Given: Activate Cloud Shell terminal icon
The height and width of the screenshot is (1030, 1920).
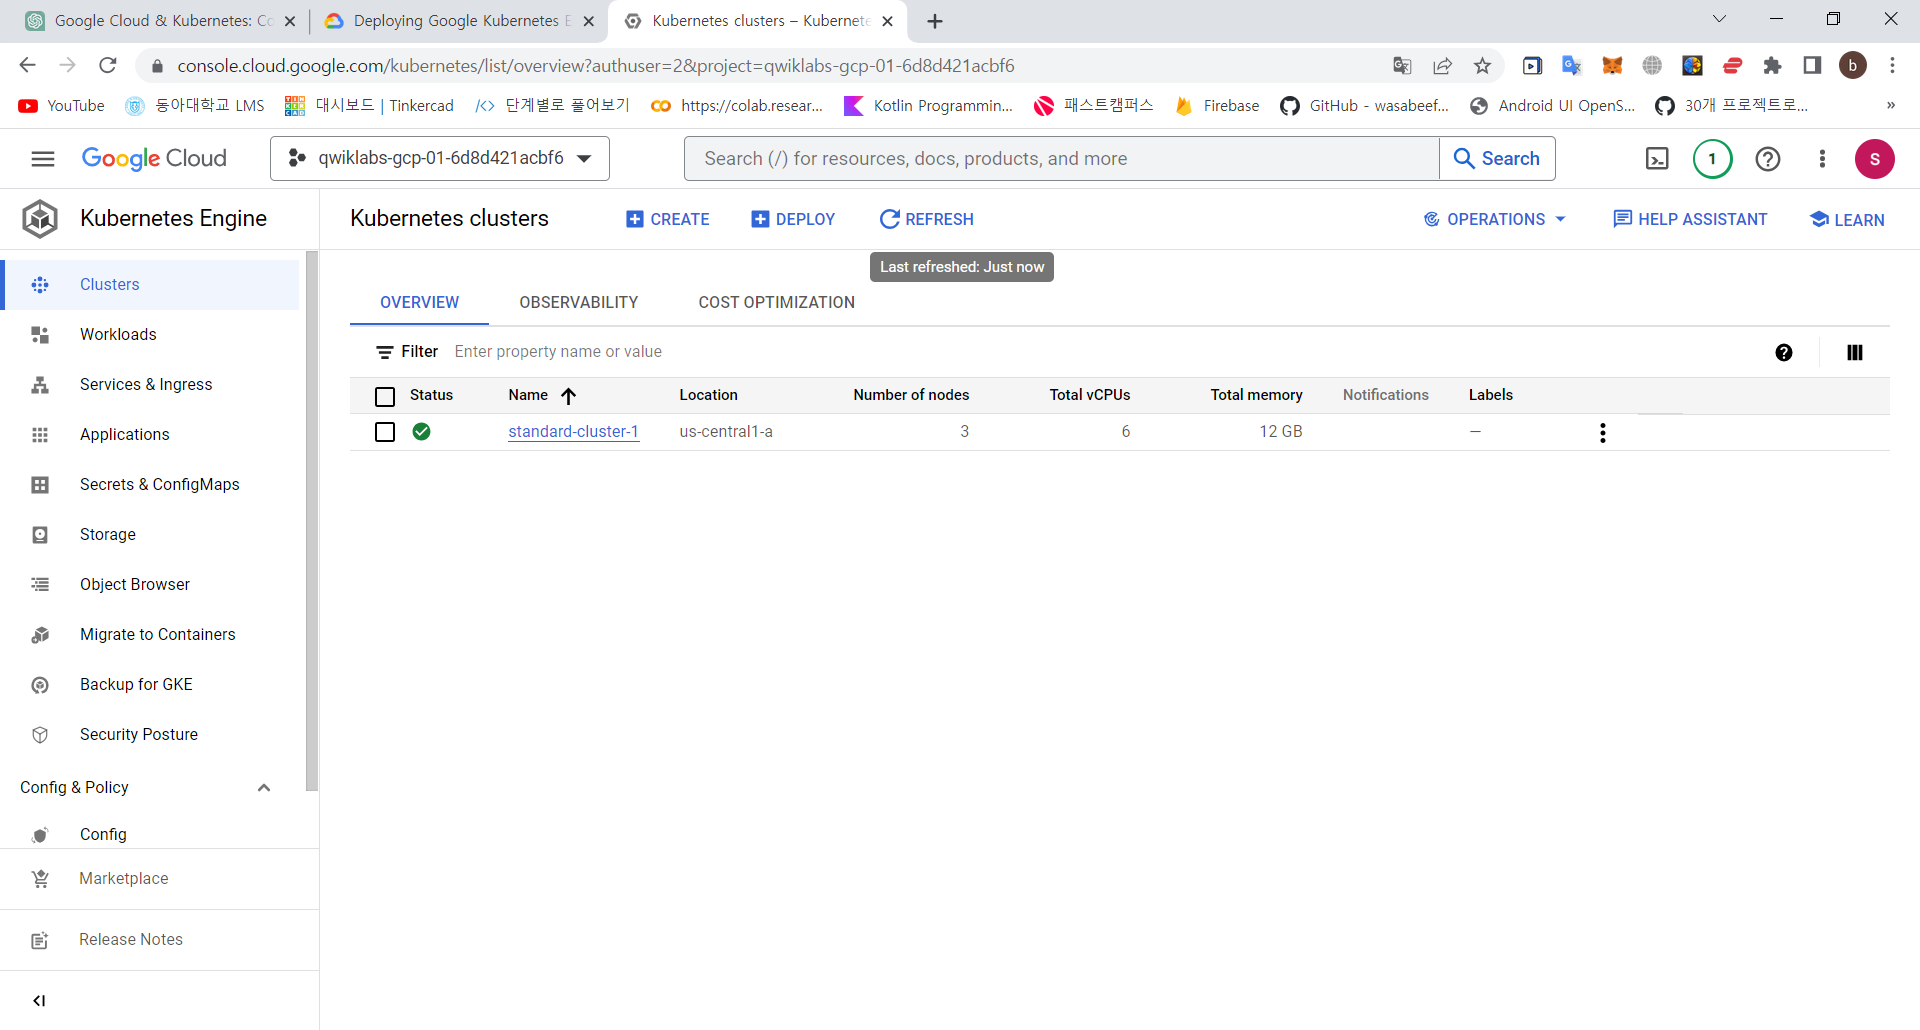Looking at the screenshot, I should 1657,159.
